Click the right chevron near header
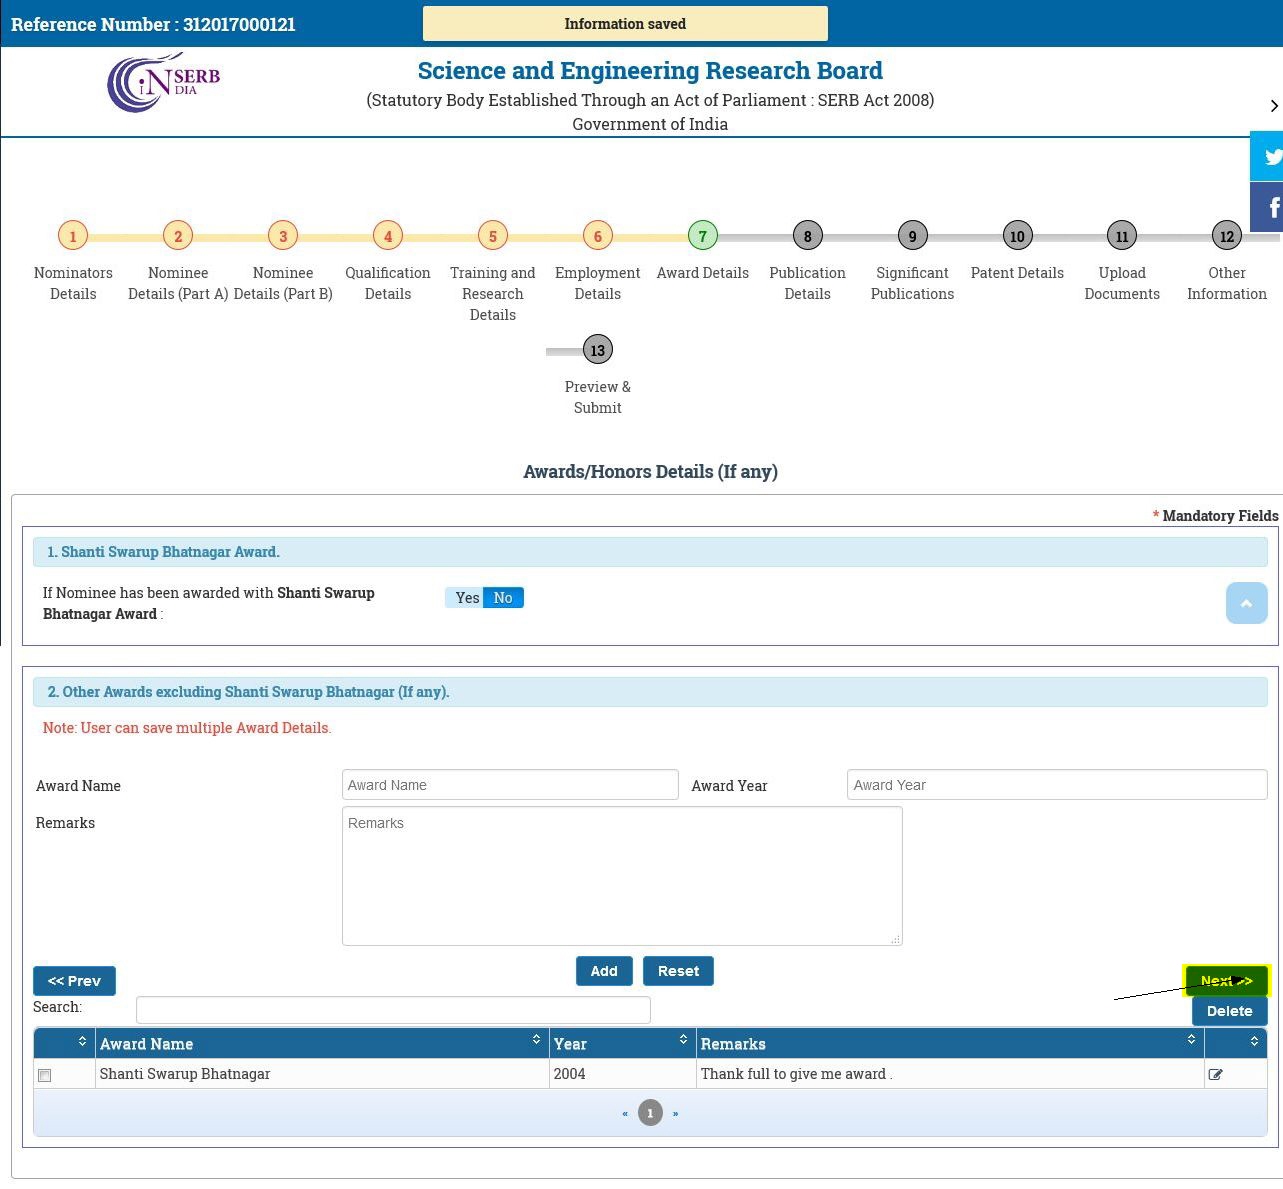This screenshot has height=1189, width=1283. (1274, 106)
